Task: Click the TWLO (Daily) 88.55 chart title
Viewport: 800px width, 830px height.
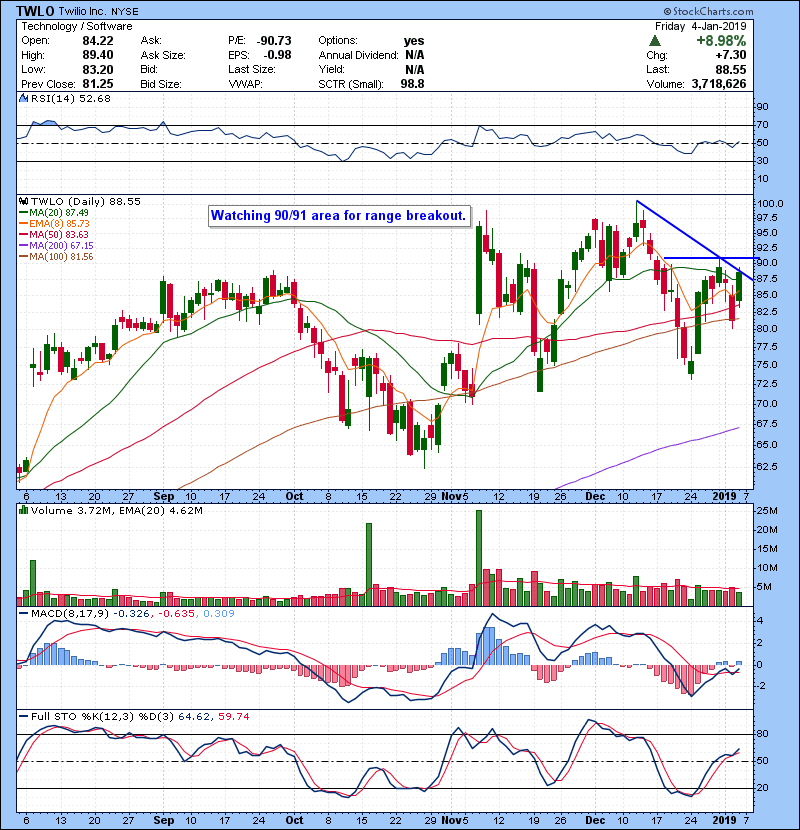Action: (86, 201)
